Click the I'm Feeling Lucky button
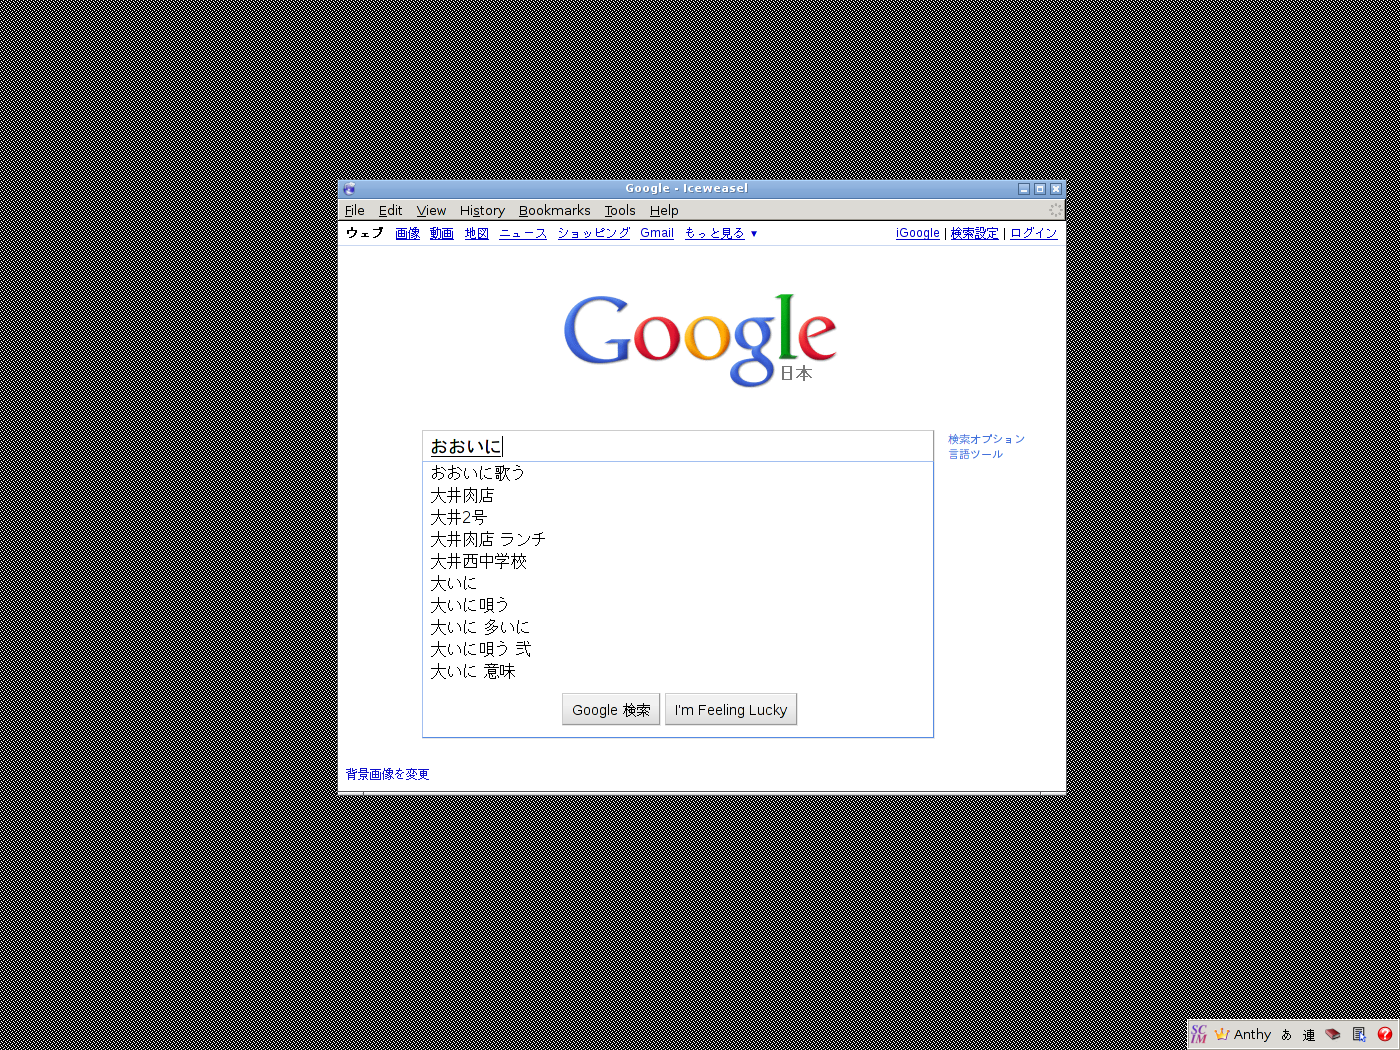This screenshot has height=1050, width=1400. pyautogui.click(x=731, y=710)
